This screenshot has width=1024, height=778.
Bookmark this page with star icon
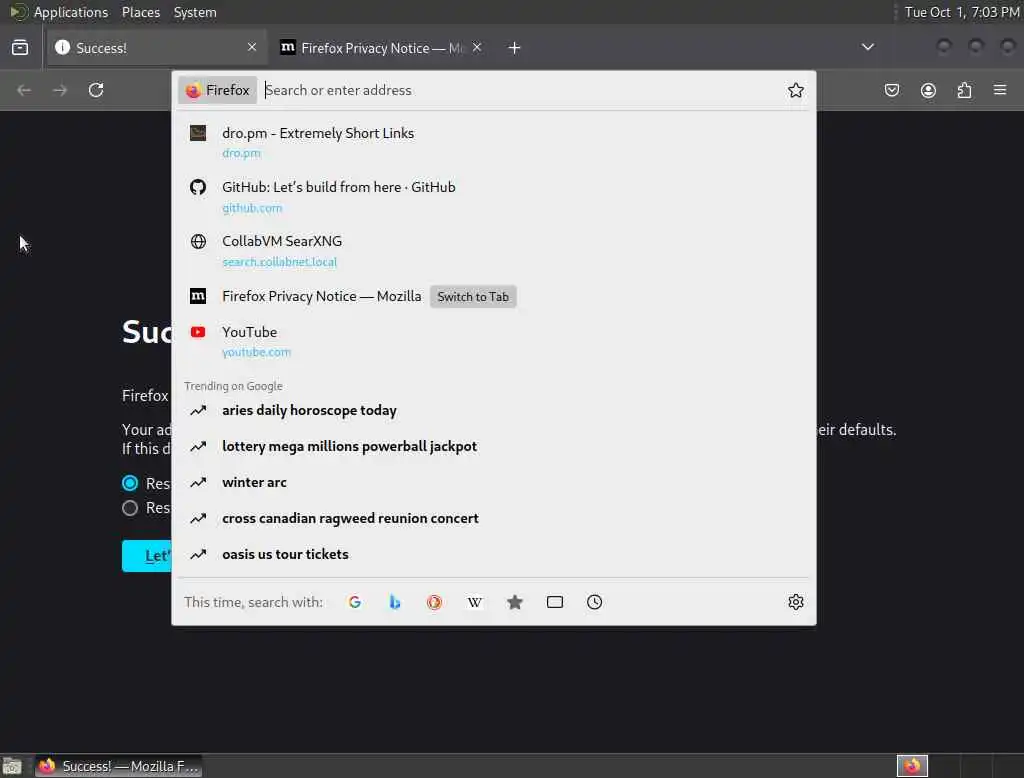795,90
